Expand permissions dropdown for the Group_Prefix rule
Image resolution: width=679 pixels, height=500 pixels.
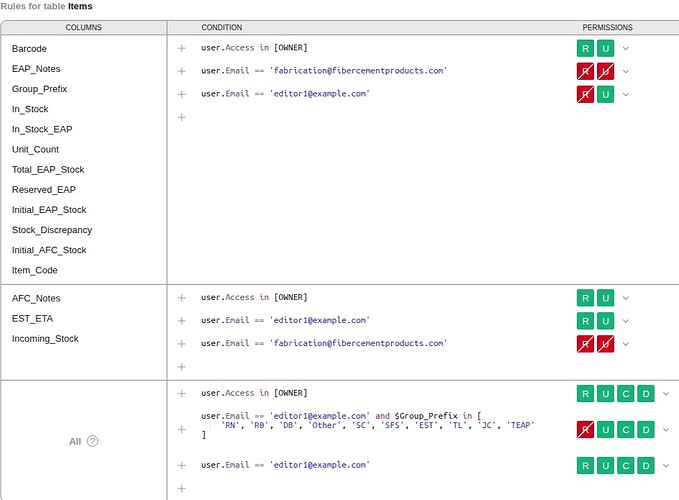(x=666, y=429)
